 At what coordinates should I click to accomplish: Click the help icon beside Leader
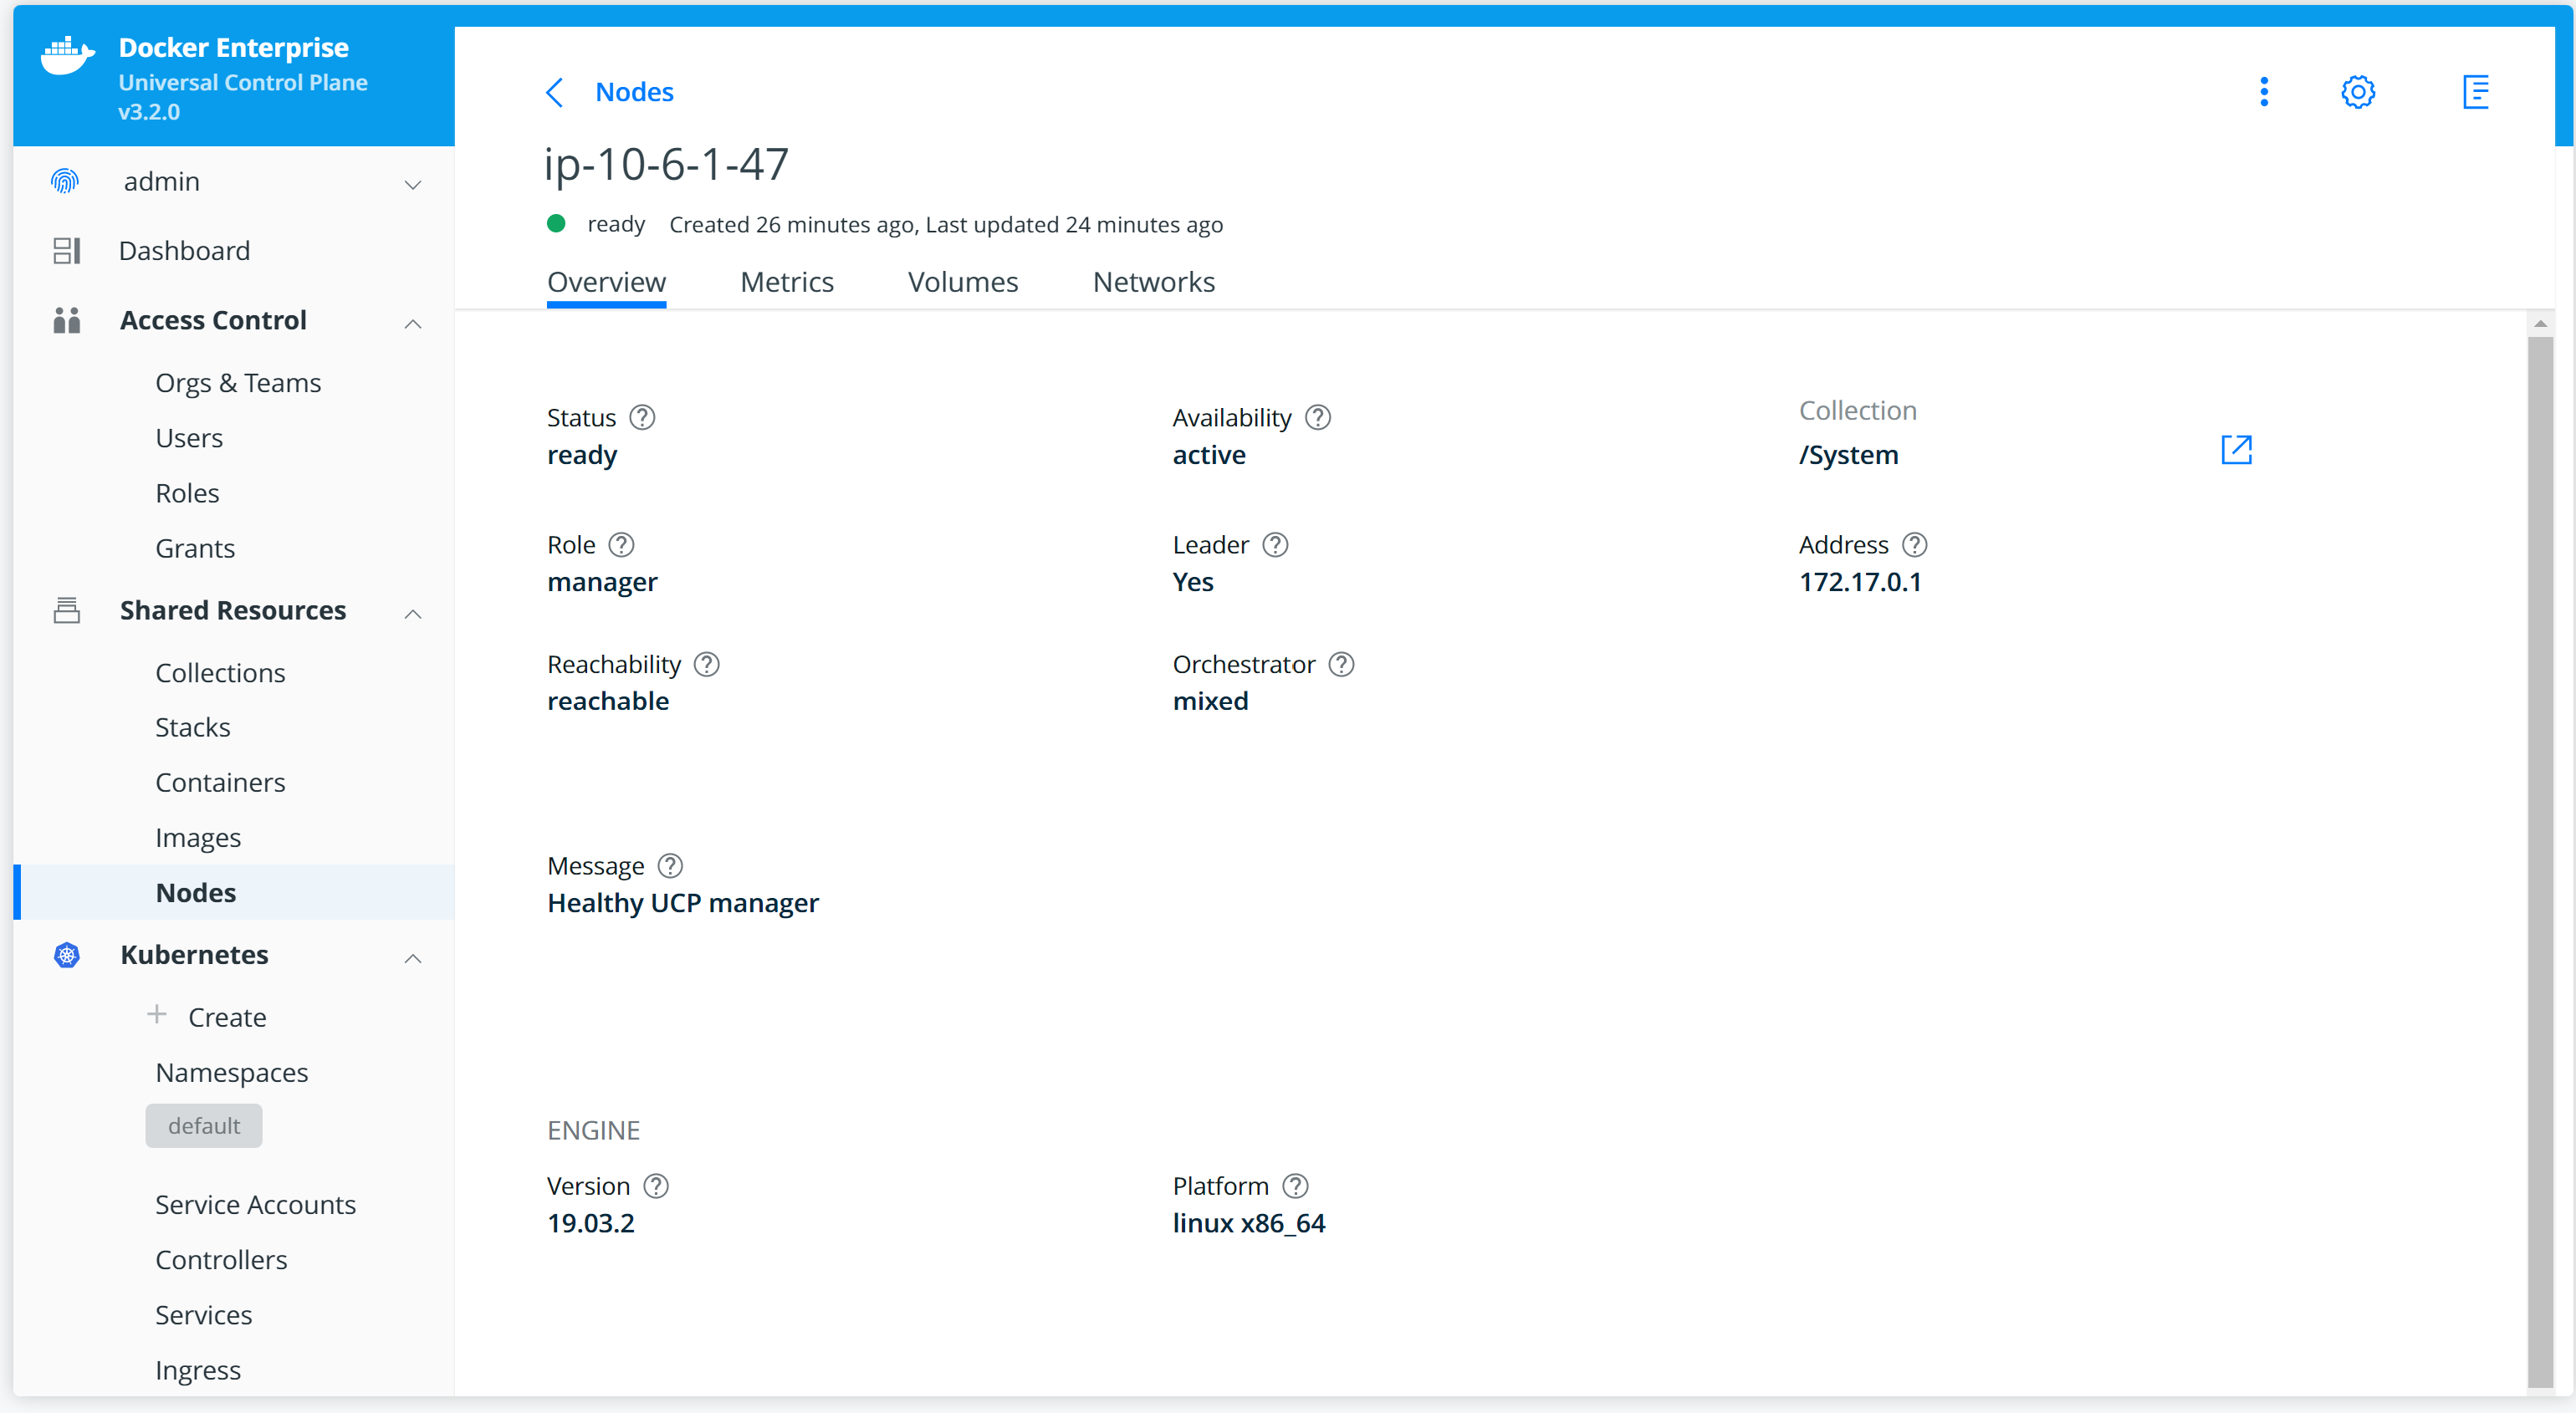[x=1275, y=545]
